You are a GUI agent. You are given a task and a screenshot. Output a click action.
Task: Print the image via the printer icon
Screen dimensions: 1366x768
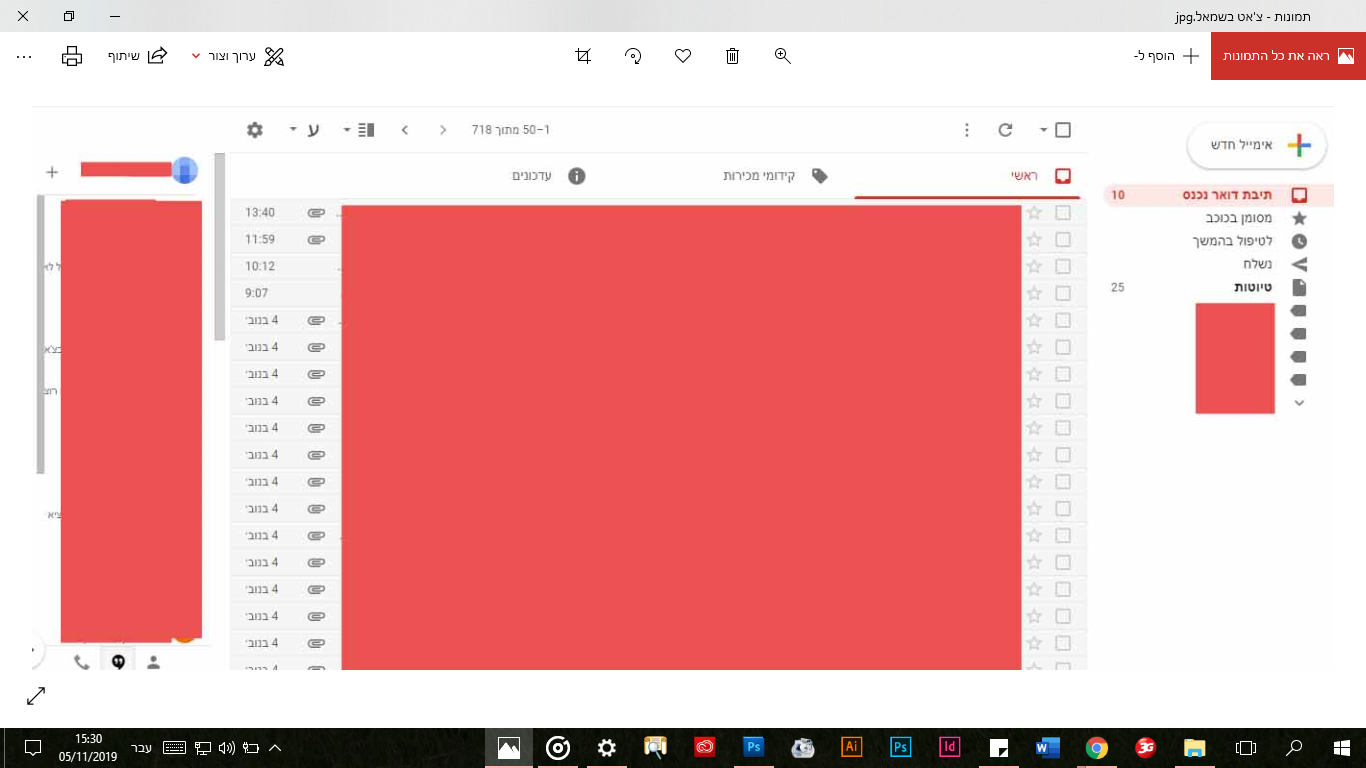pos(71,56)
